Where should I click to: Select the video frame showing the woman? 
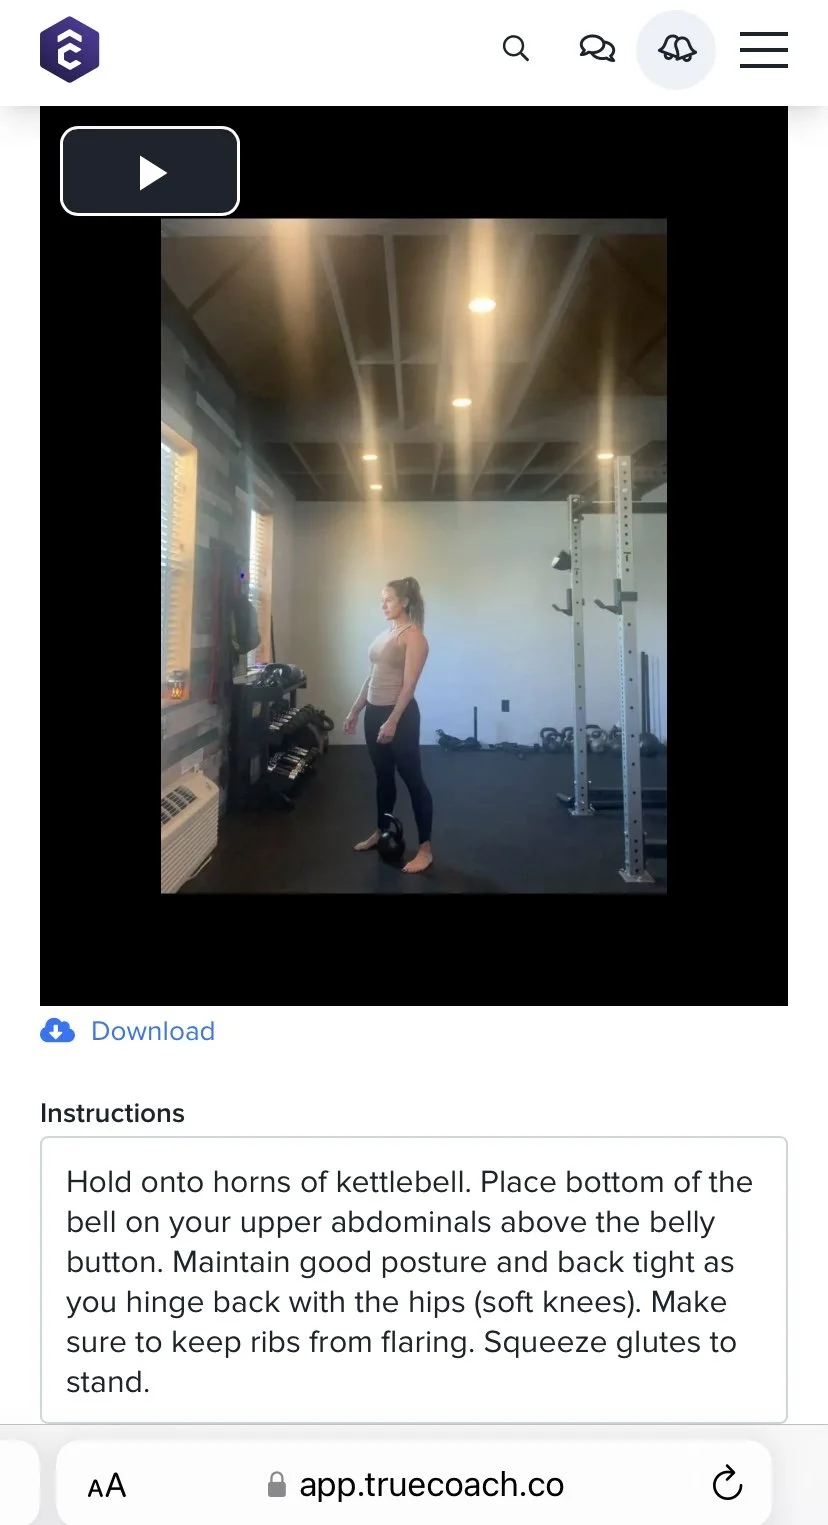(x=414, y=556)
